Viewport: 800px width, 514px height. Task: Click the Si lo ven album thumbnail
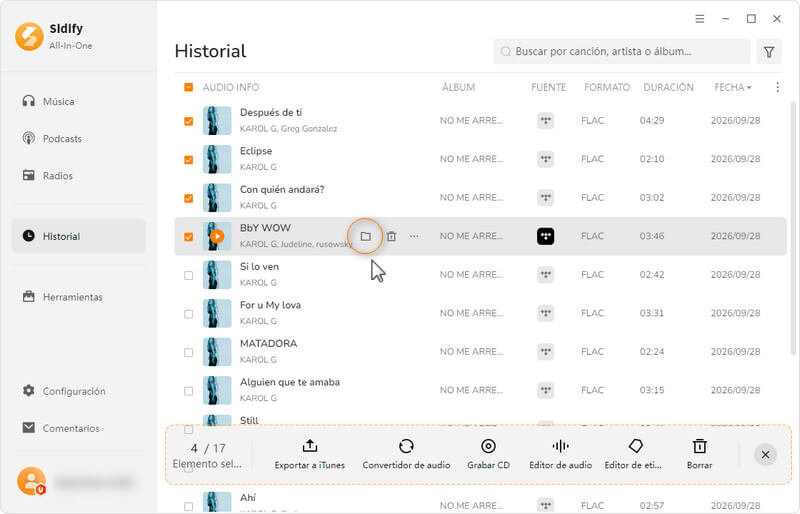[x=217, y=274]
